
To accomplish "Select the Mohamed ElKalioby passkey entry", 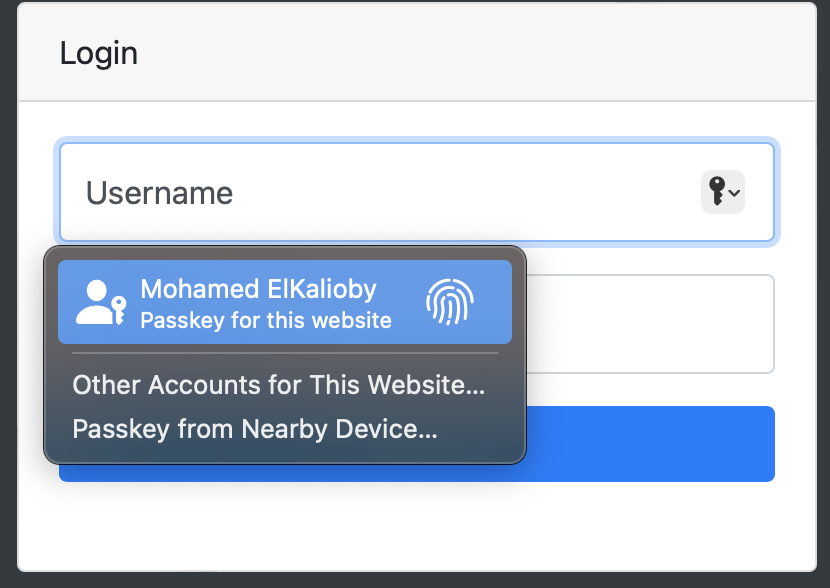I will 285,302.
